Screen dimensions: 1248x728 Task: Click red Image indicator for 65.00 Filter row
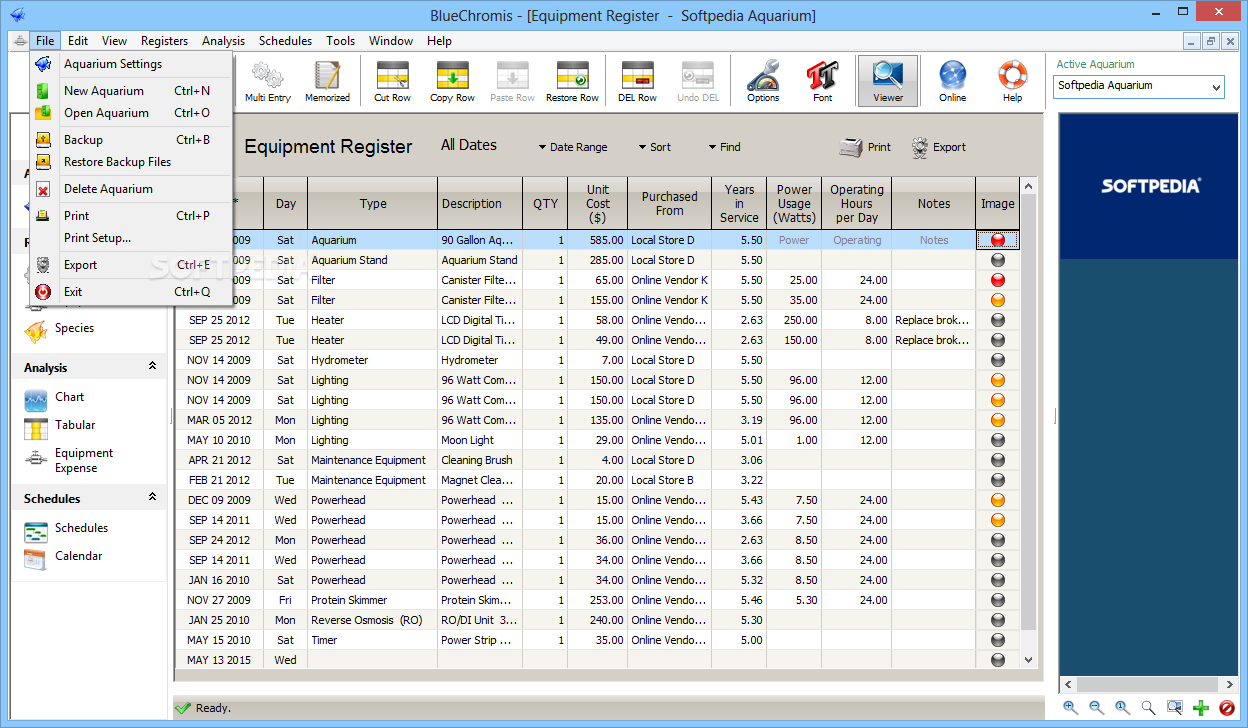point(997,280)
